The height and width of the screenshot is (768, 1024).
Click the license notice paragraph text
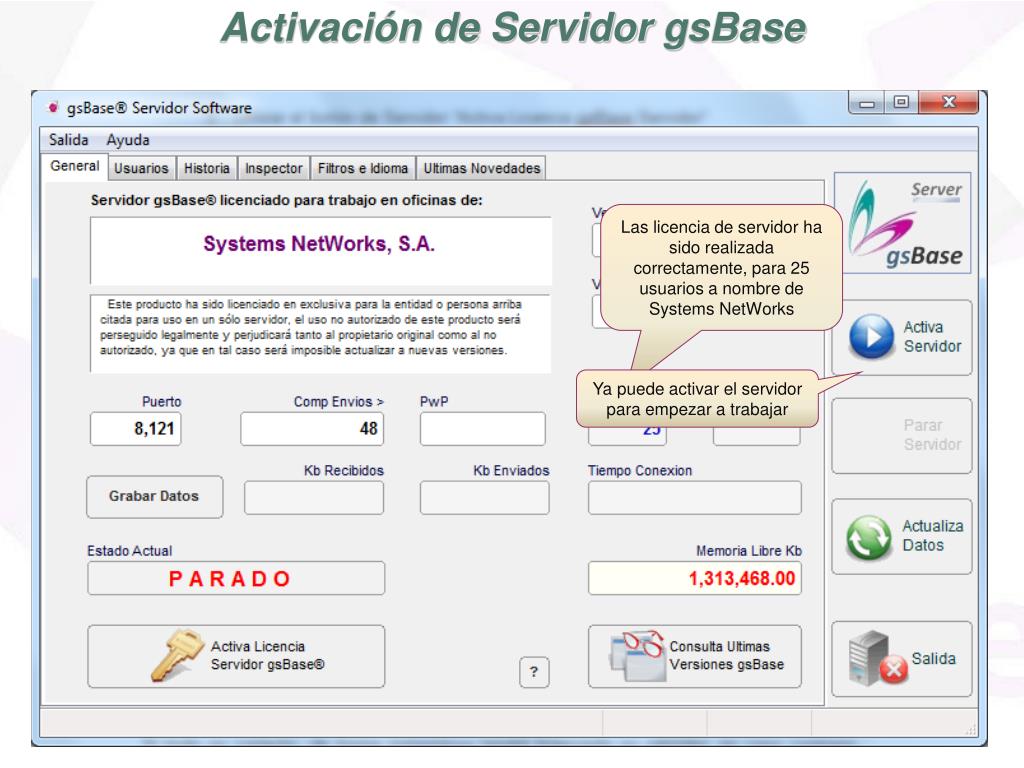click(x=312, y=327)
